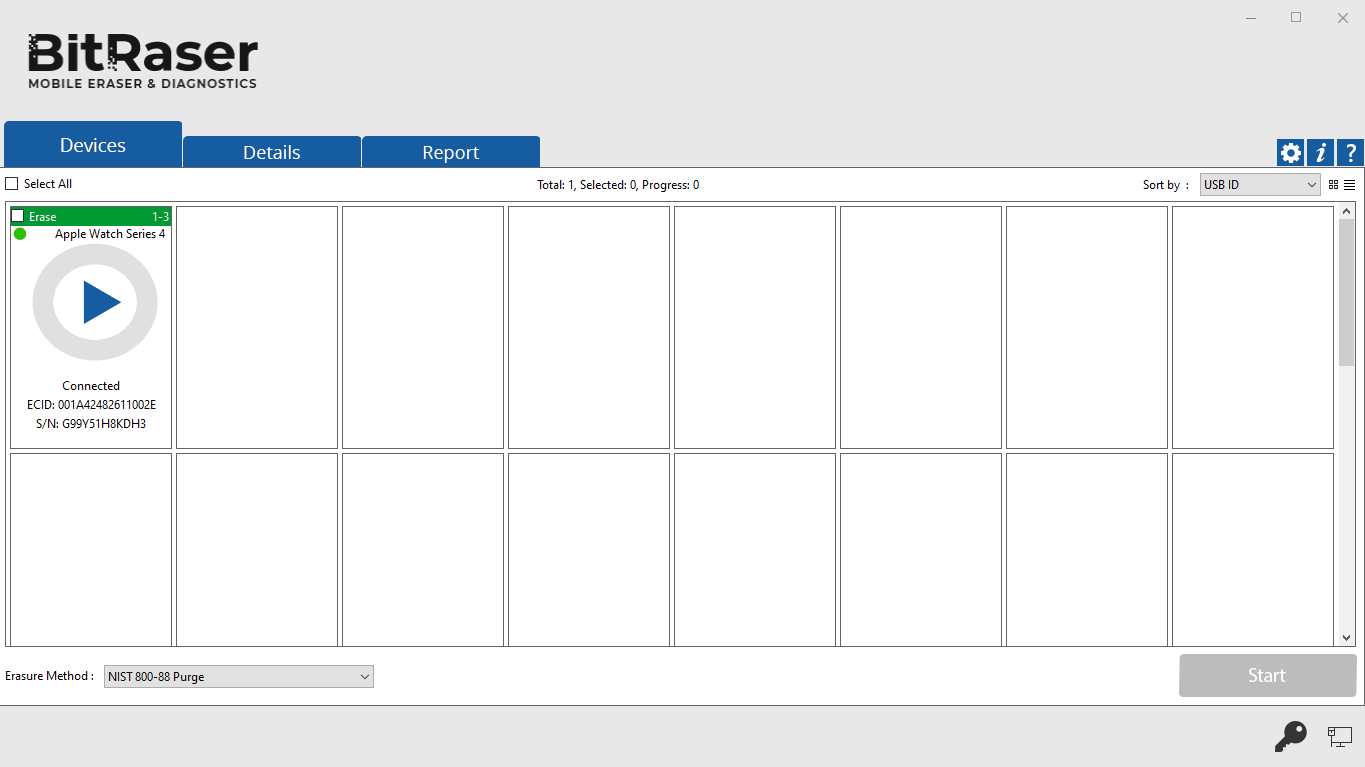Click the S/N: G99Y51H8KDH3 text
Screen dimensions: 1365x767
91,424
